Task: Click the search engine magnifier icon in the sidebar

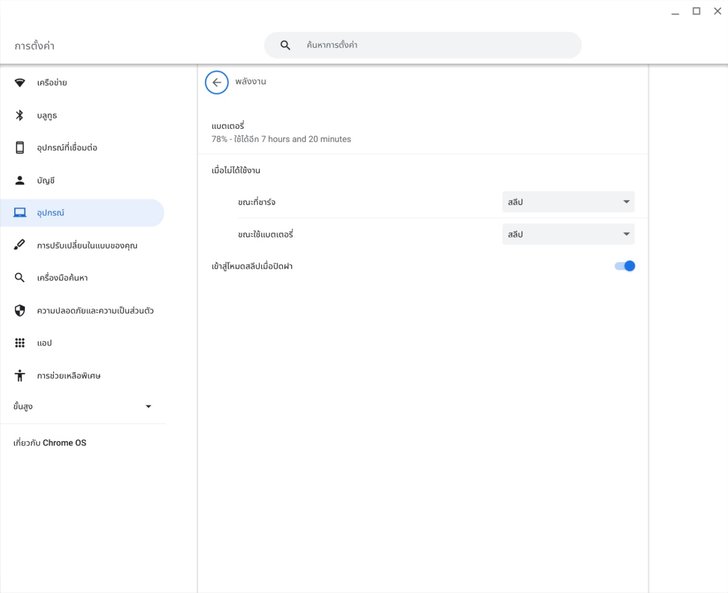Action: (20, 278)
